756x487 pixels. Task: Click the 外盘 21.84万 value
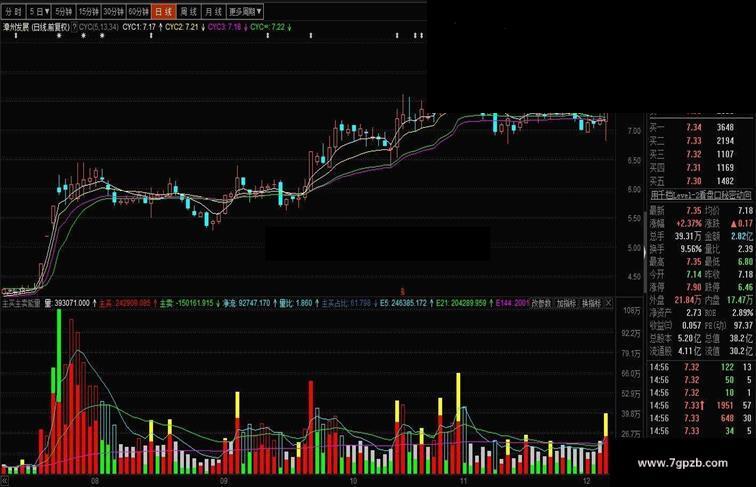coord(688,300)
